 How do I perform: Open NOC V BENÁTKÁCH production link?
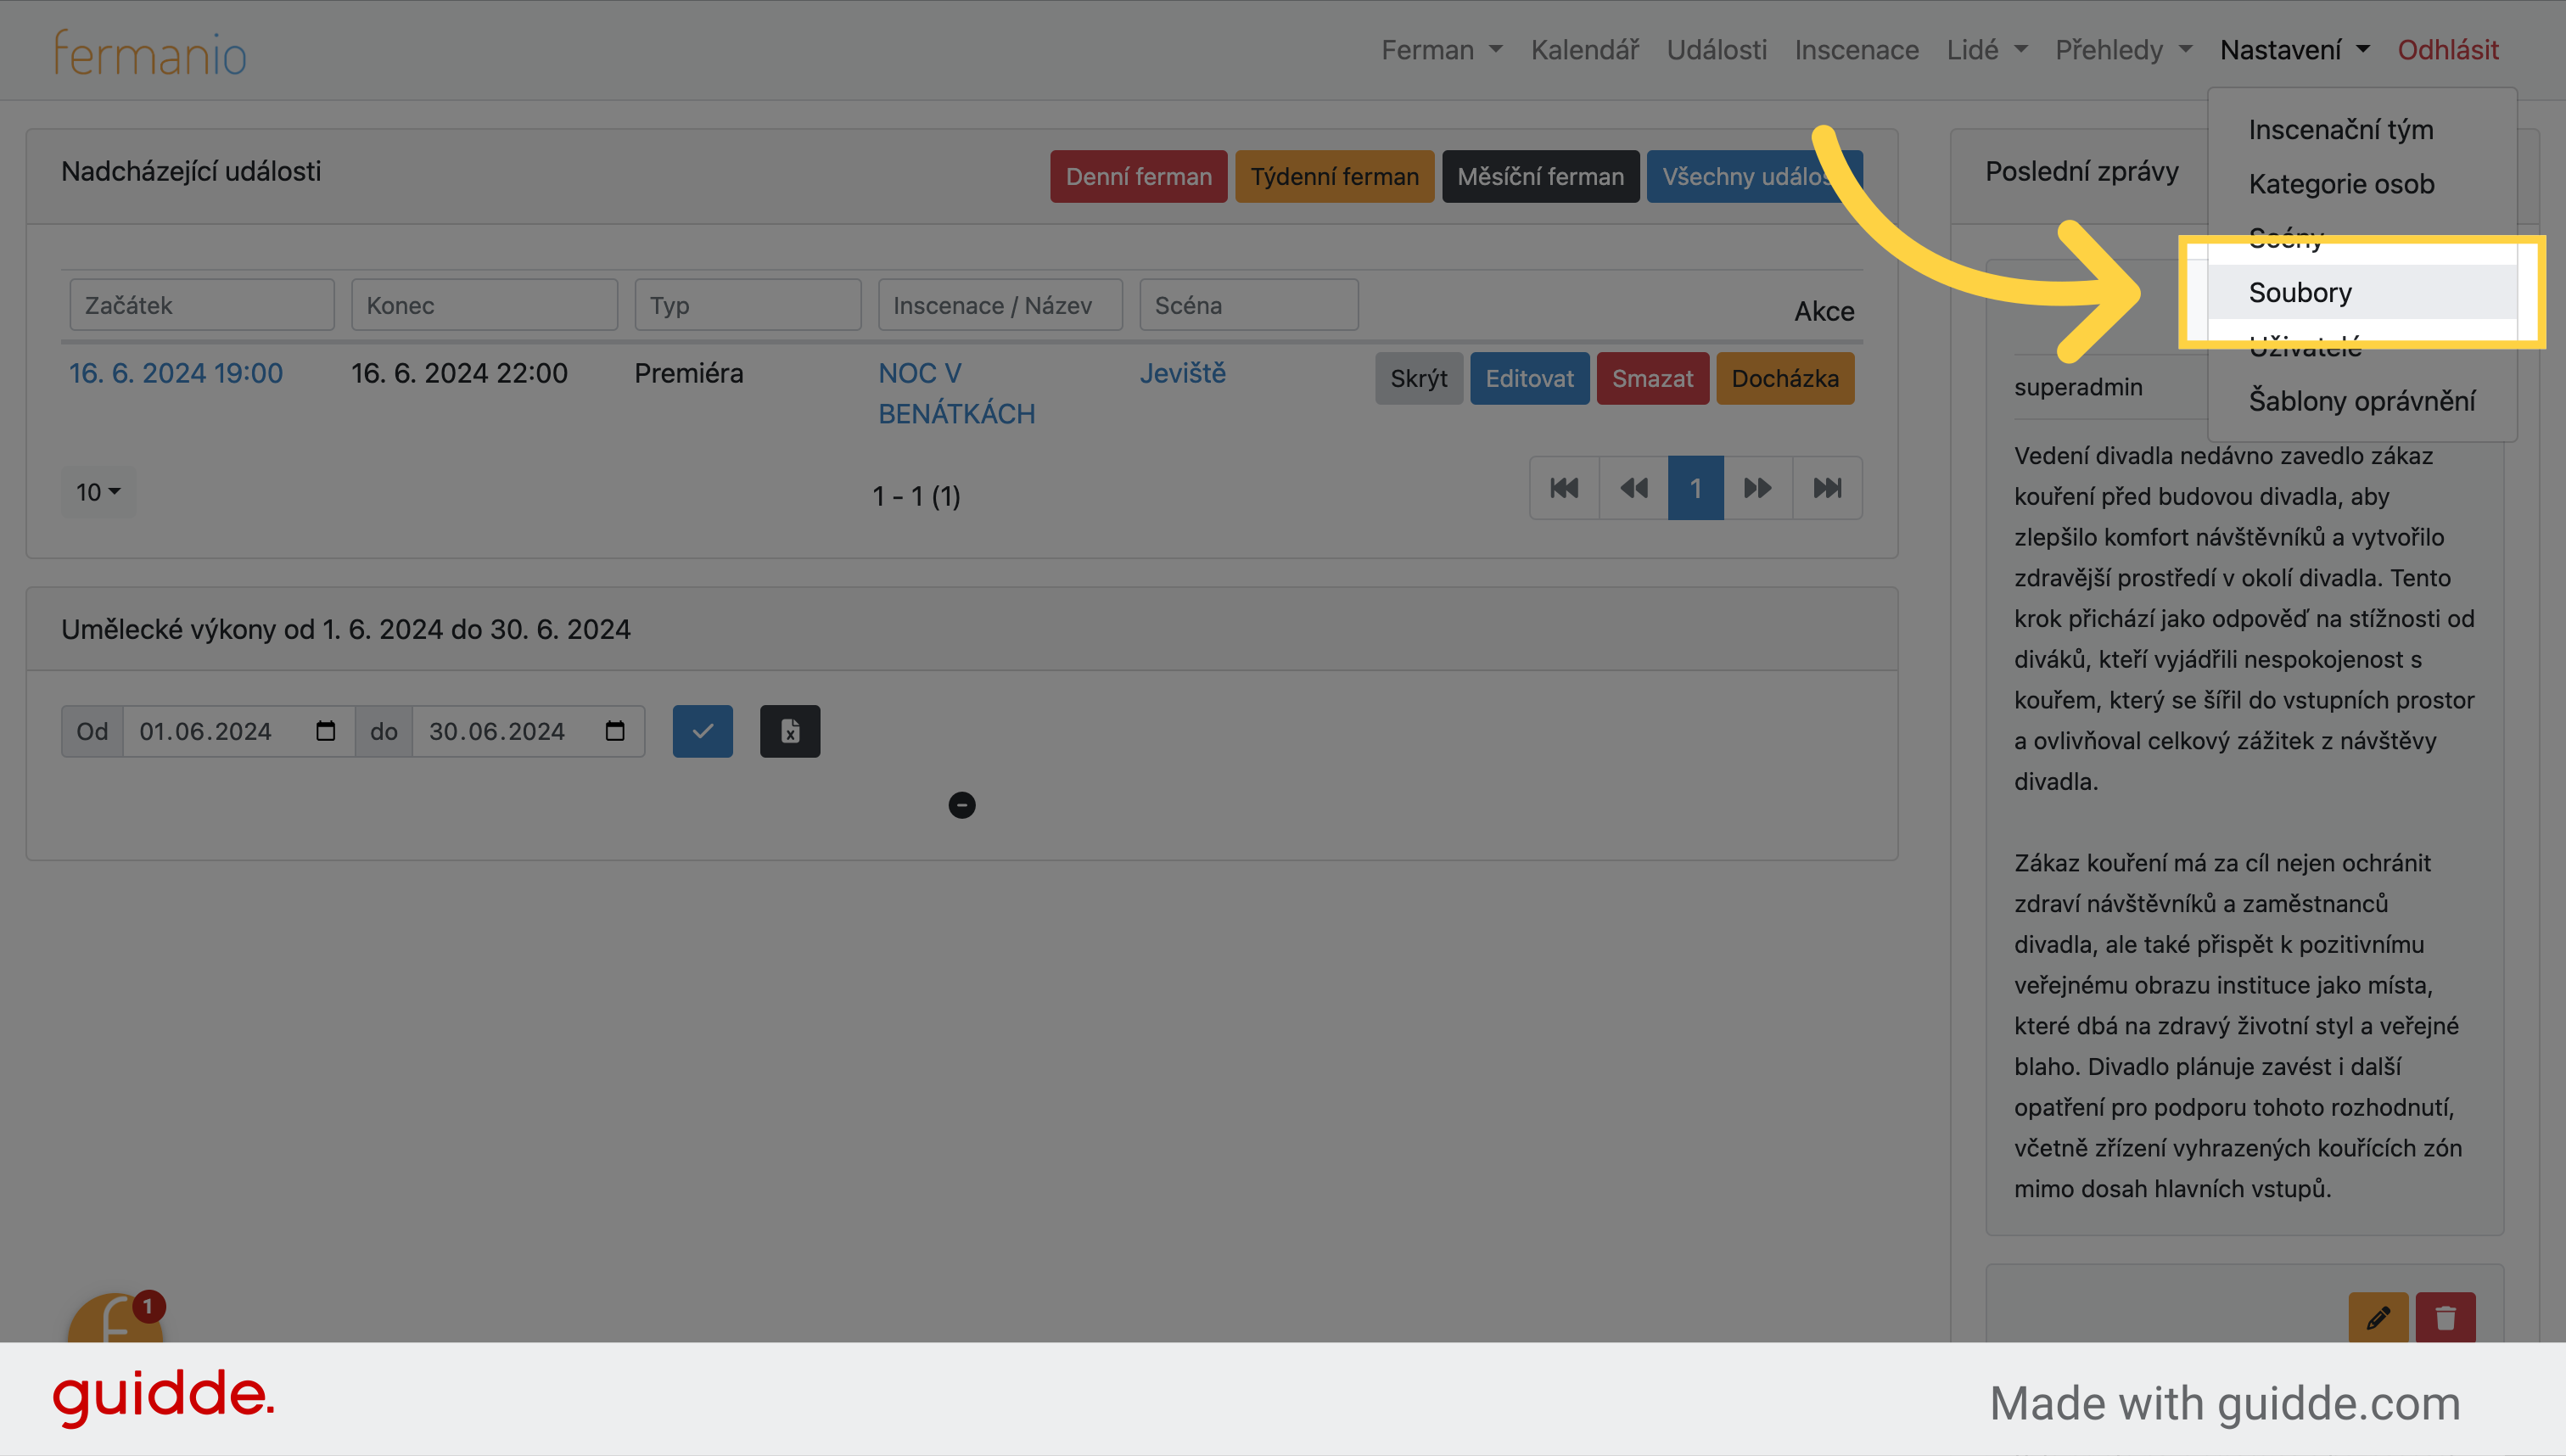[957, 393]
